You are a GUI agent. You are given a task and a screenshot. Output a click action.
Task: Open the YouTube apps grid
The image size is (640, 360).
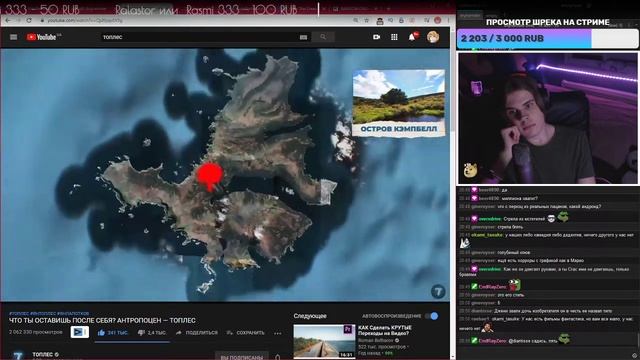(x=394, y=37)
